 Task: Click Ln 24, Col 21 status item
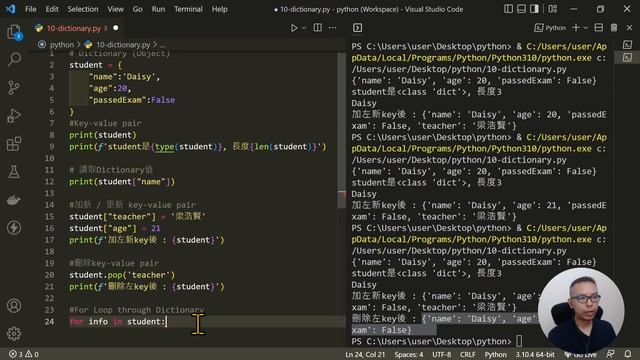tap(365, 354)
